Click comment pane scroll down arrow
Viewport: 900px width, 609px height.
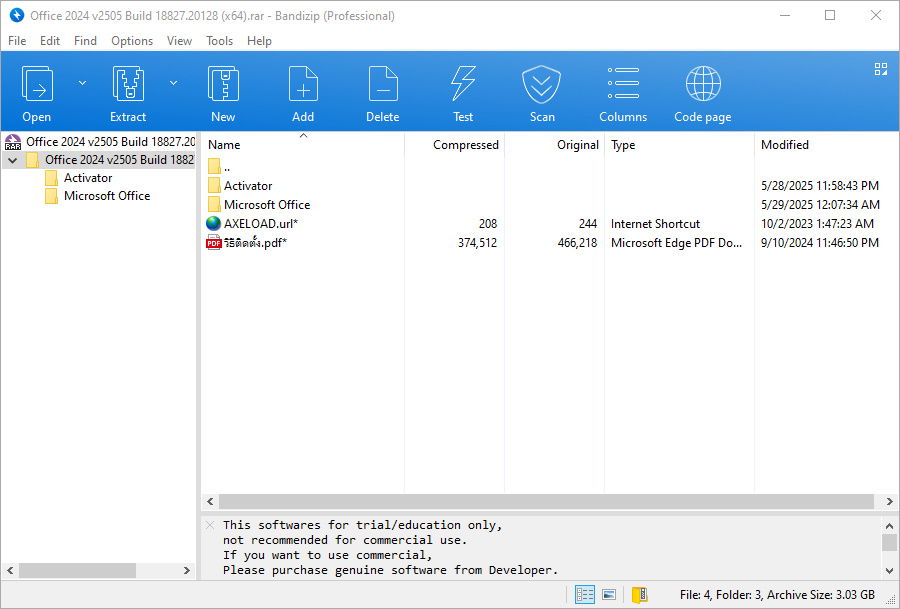(x=890, y=571)
